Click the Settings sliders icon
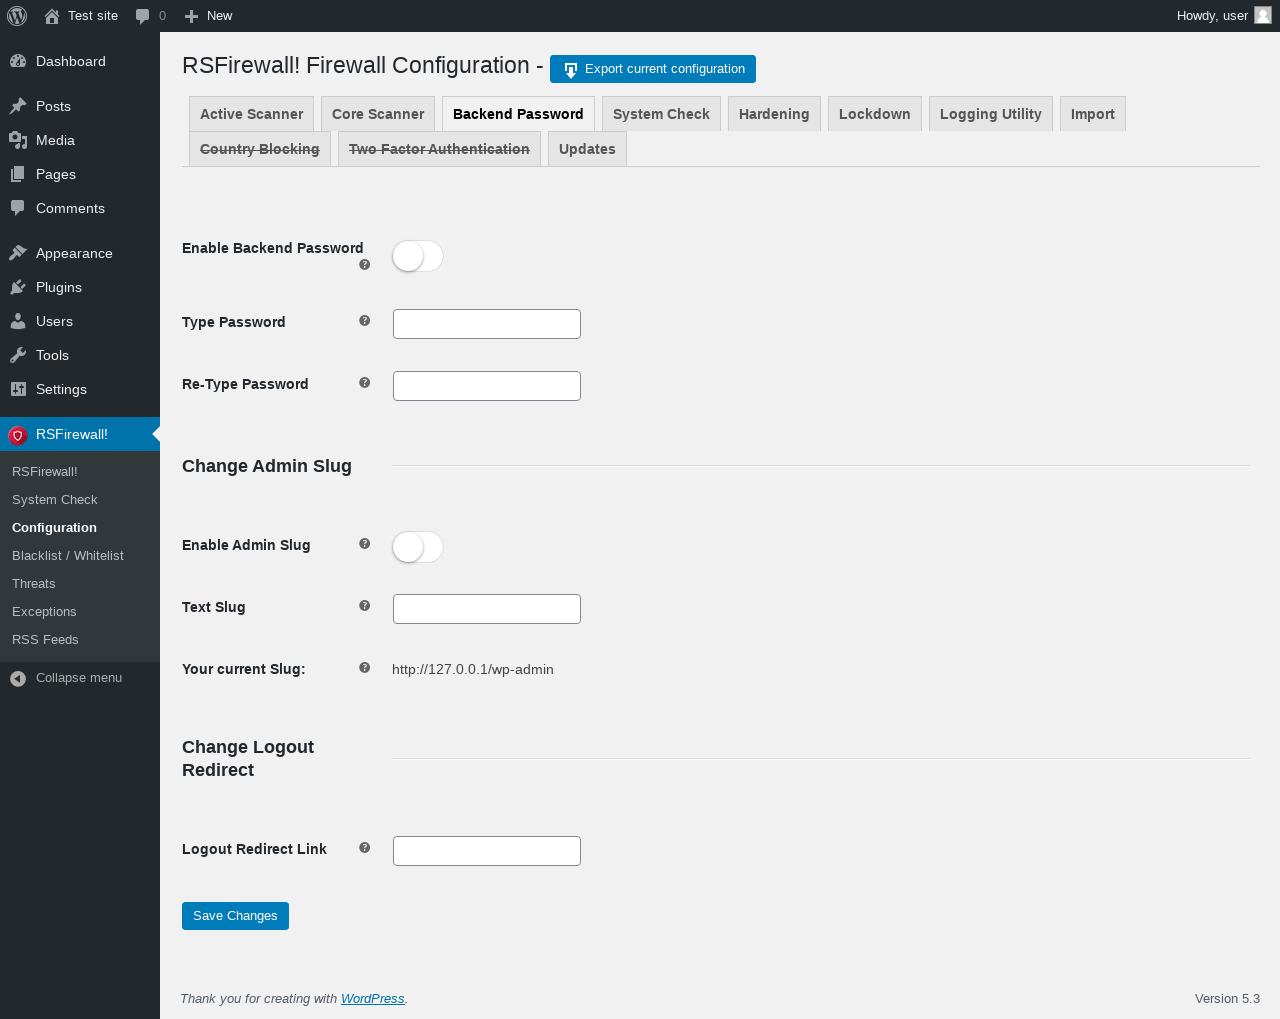1280x1019 pixels. (x=18, y=389)
